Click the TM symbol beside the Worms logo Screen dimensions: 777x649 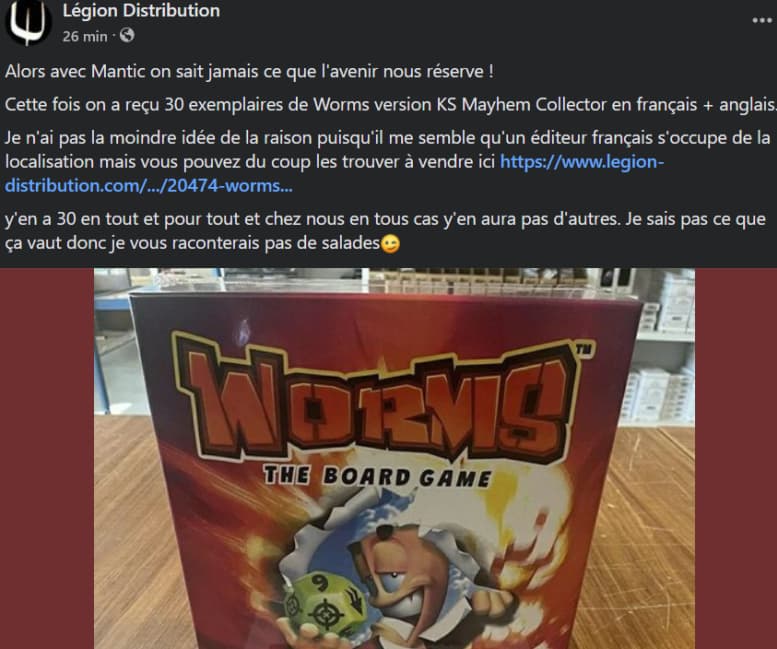point(585,348)
